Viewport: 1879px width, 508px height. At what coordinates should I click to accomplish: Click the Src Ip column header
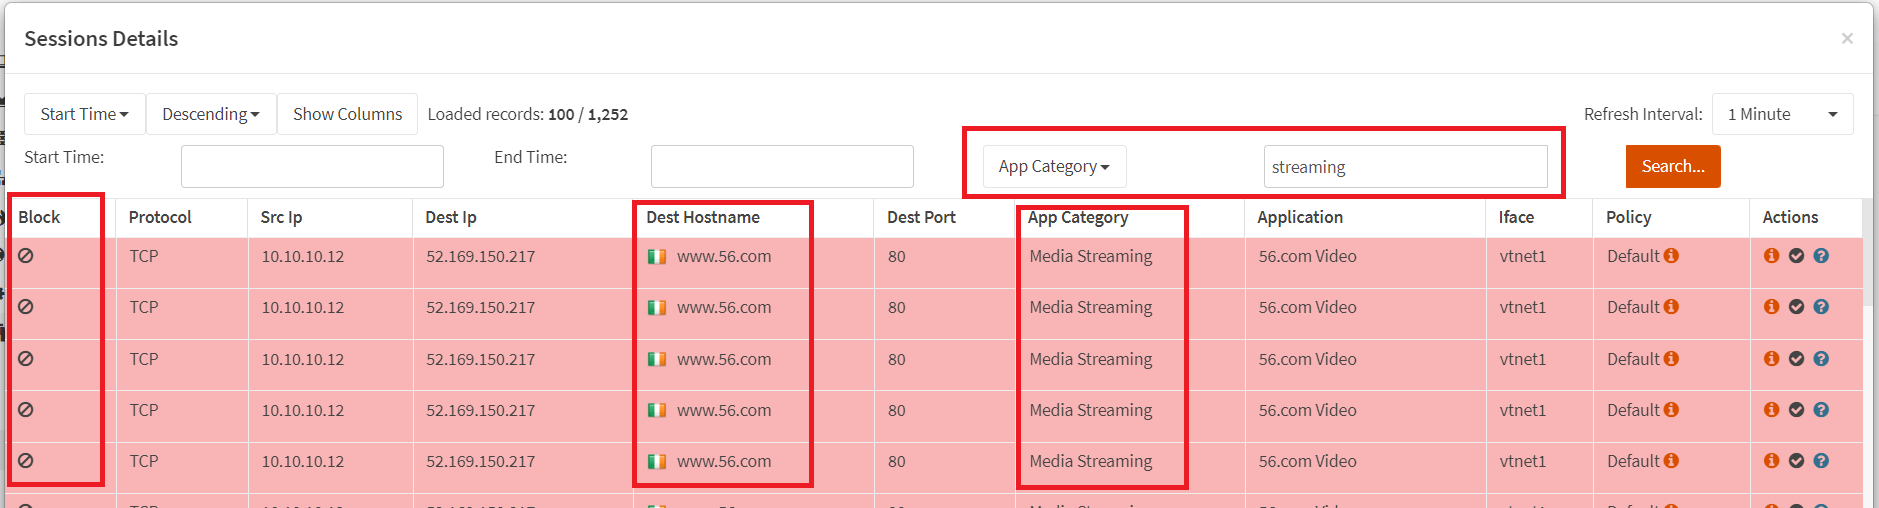[281, 217]
